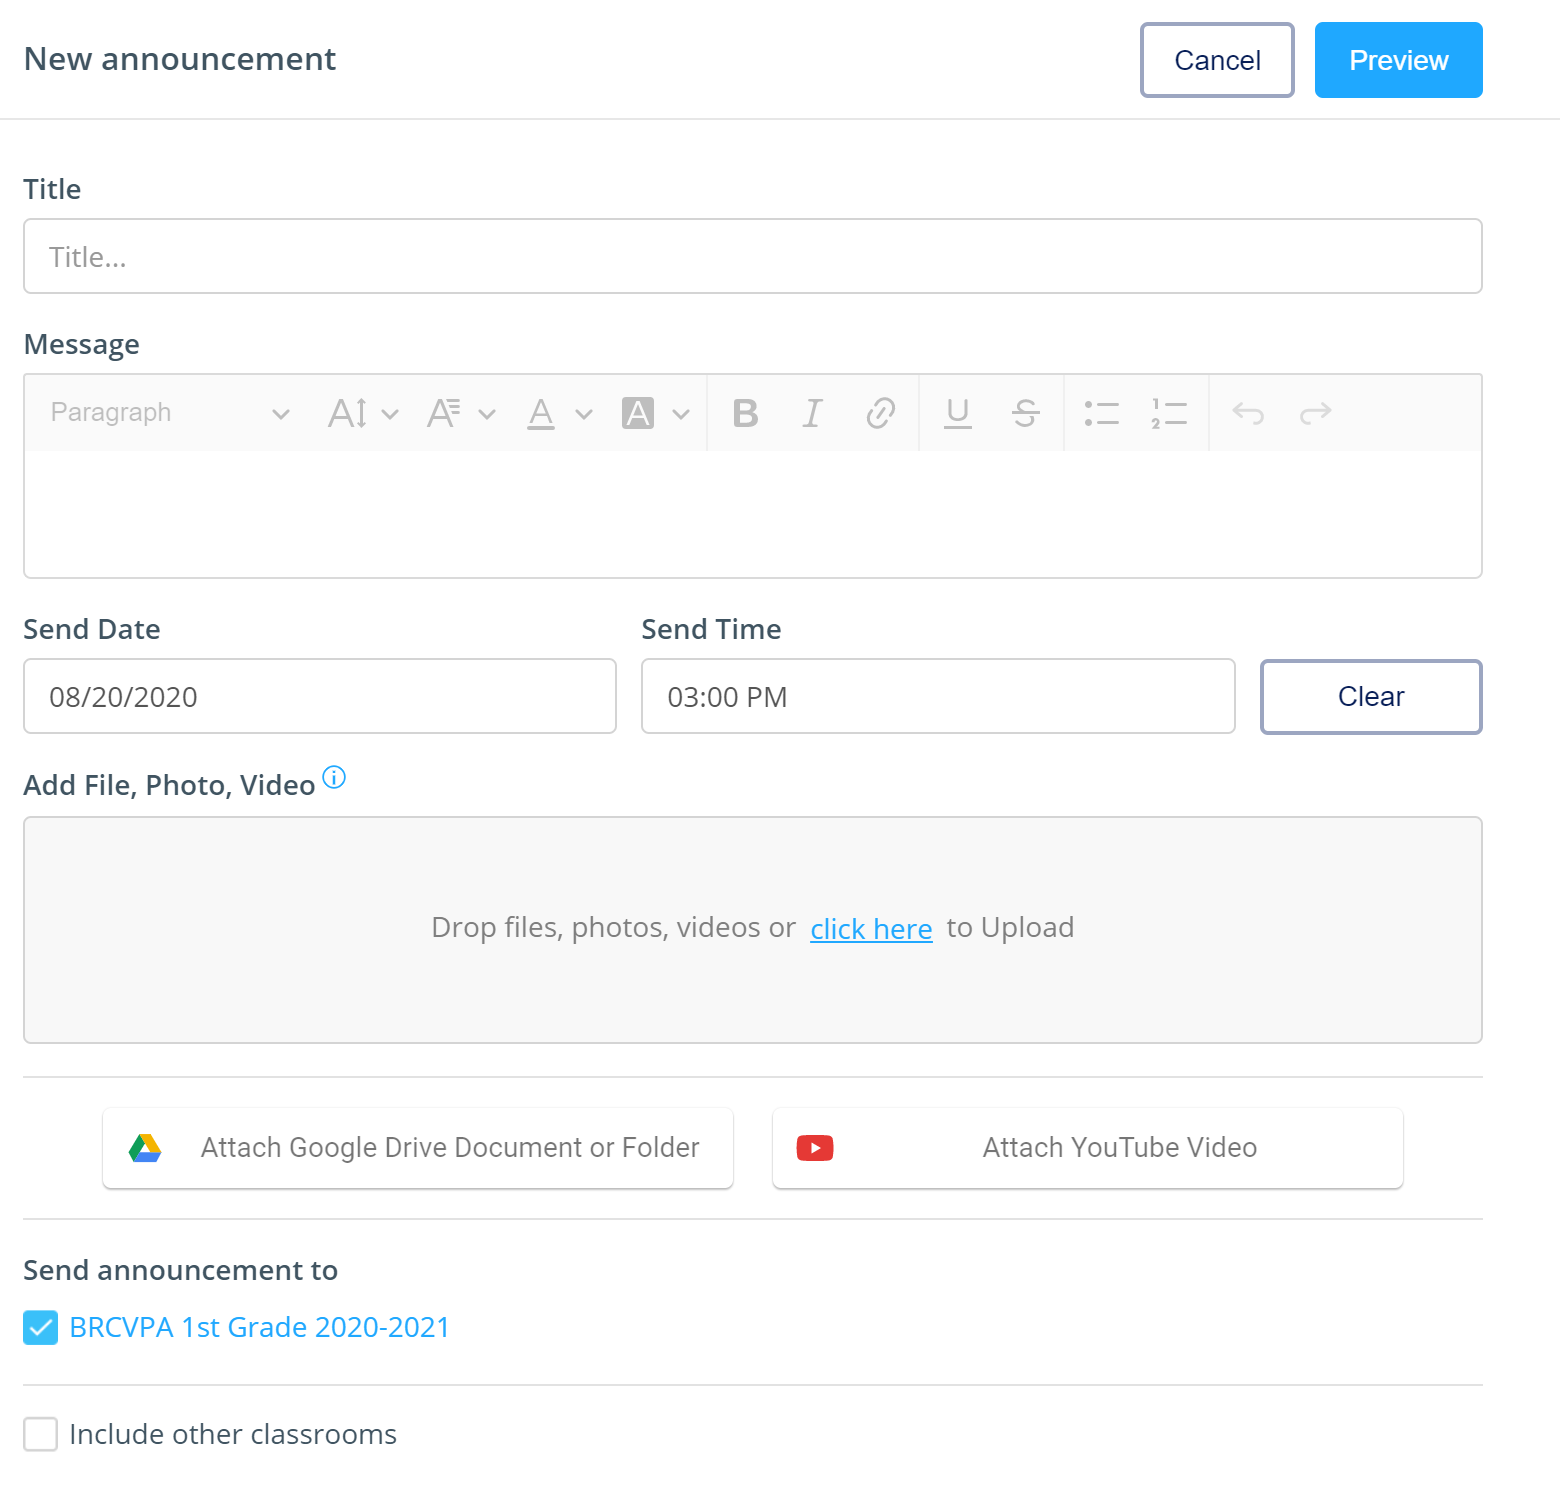Expand font family dropdown arrow

487,414
